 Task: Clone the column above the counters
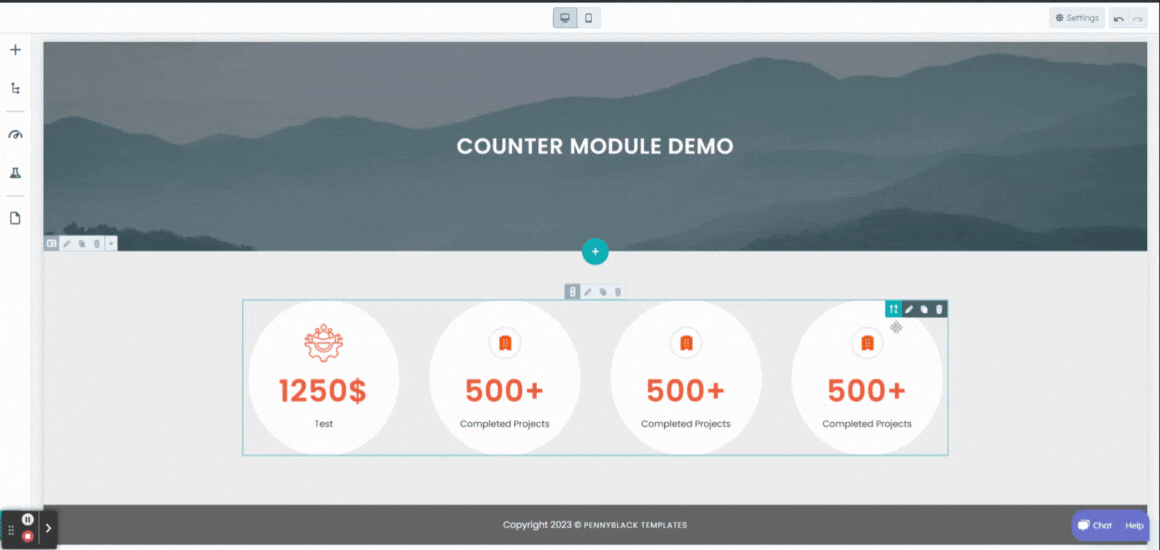pos(603,292)
